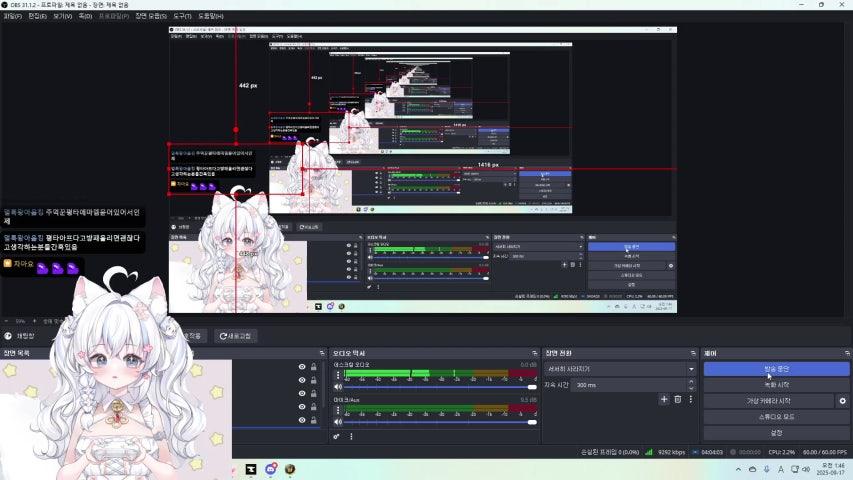
Task: Pop out the 장면 전환 dock
Action: click(x=693, y=353)
